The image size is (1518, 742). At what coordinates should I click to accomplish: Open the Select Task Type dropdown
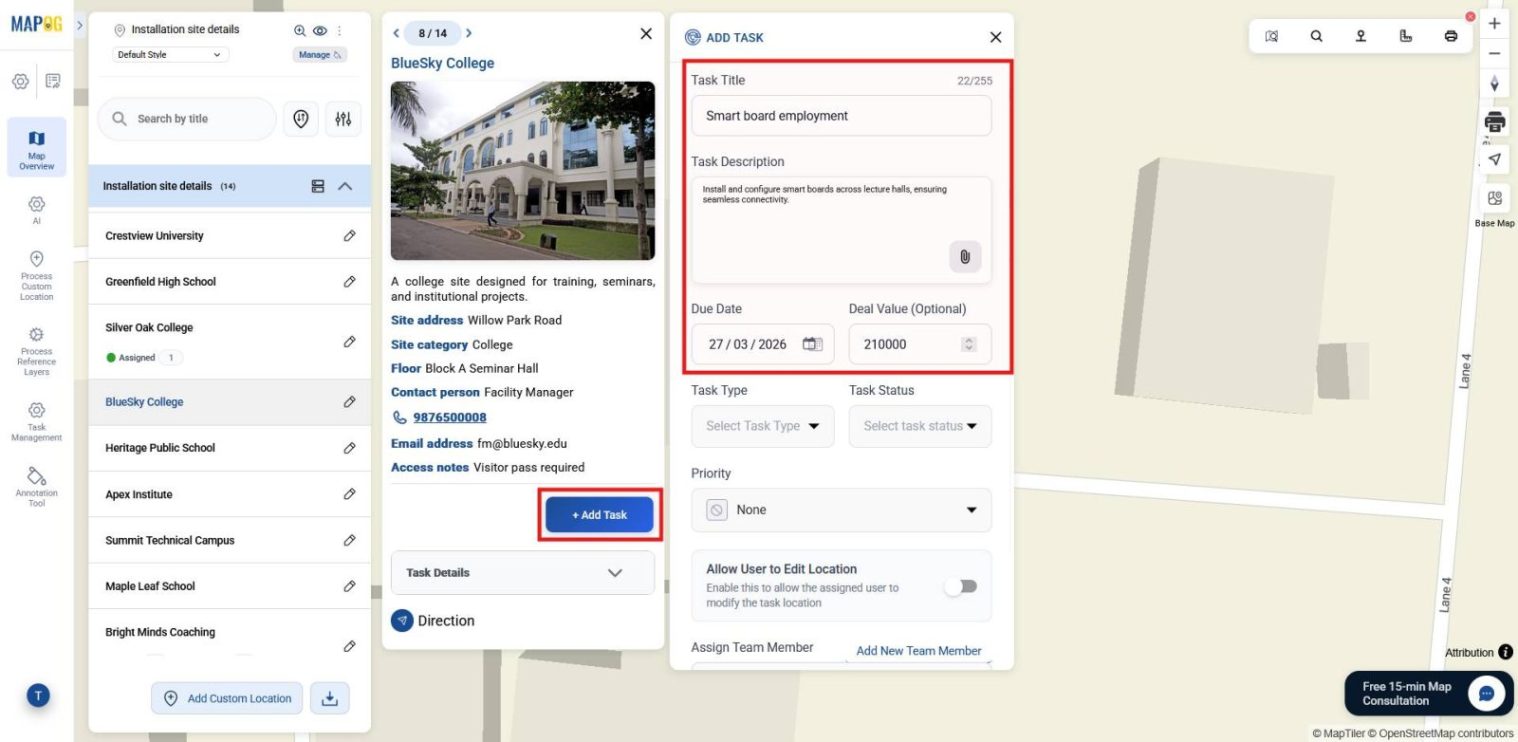click(x=762, y=426)
